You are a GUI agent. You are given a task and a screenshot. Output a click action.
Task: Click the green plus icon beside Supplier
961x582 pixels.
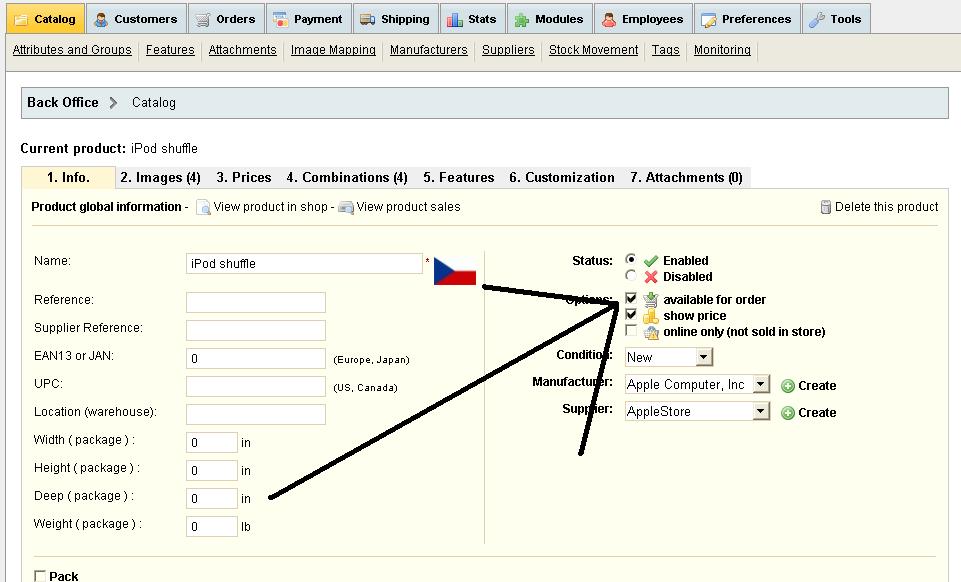pyautogui.click(x=788, y=413)
